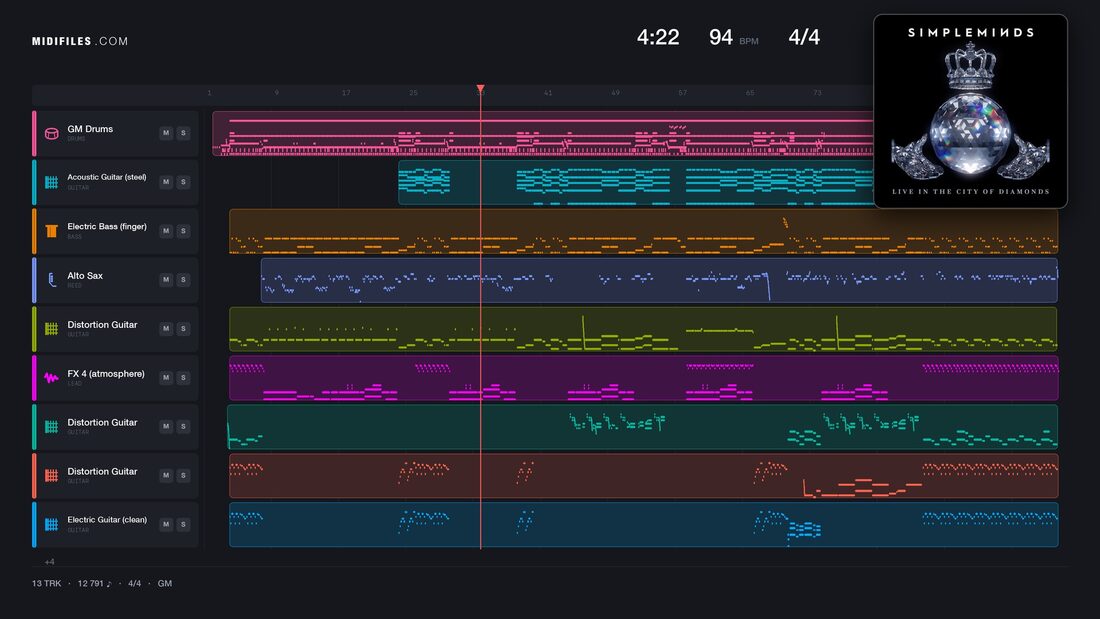1100x619 pixels.
Task: Jump to bar 65 on the ruler
Action: 750,93
